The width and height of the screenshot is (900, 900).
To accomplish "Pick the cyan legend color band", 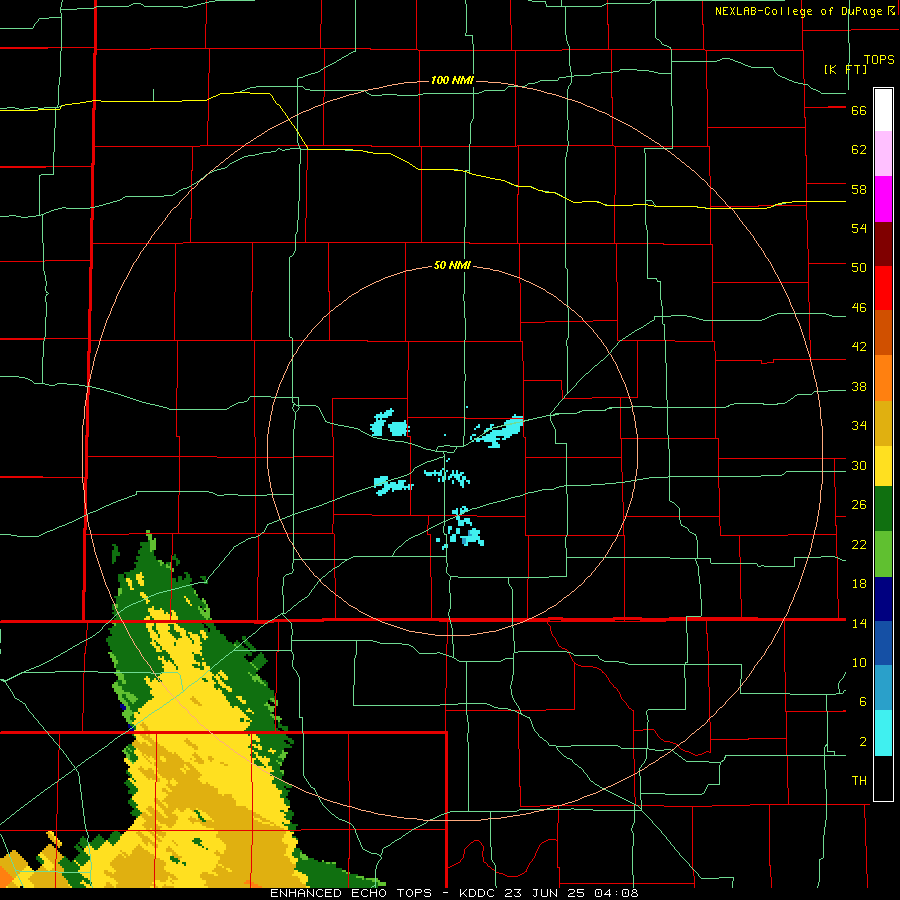I will coord(883,733).
